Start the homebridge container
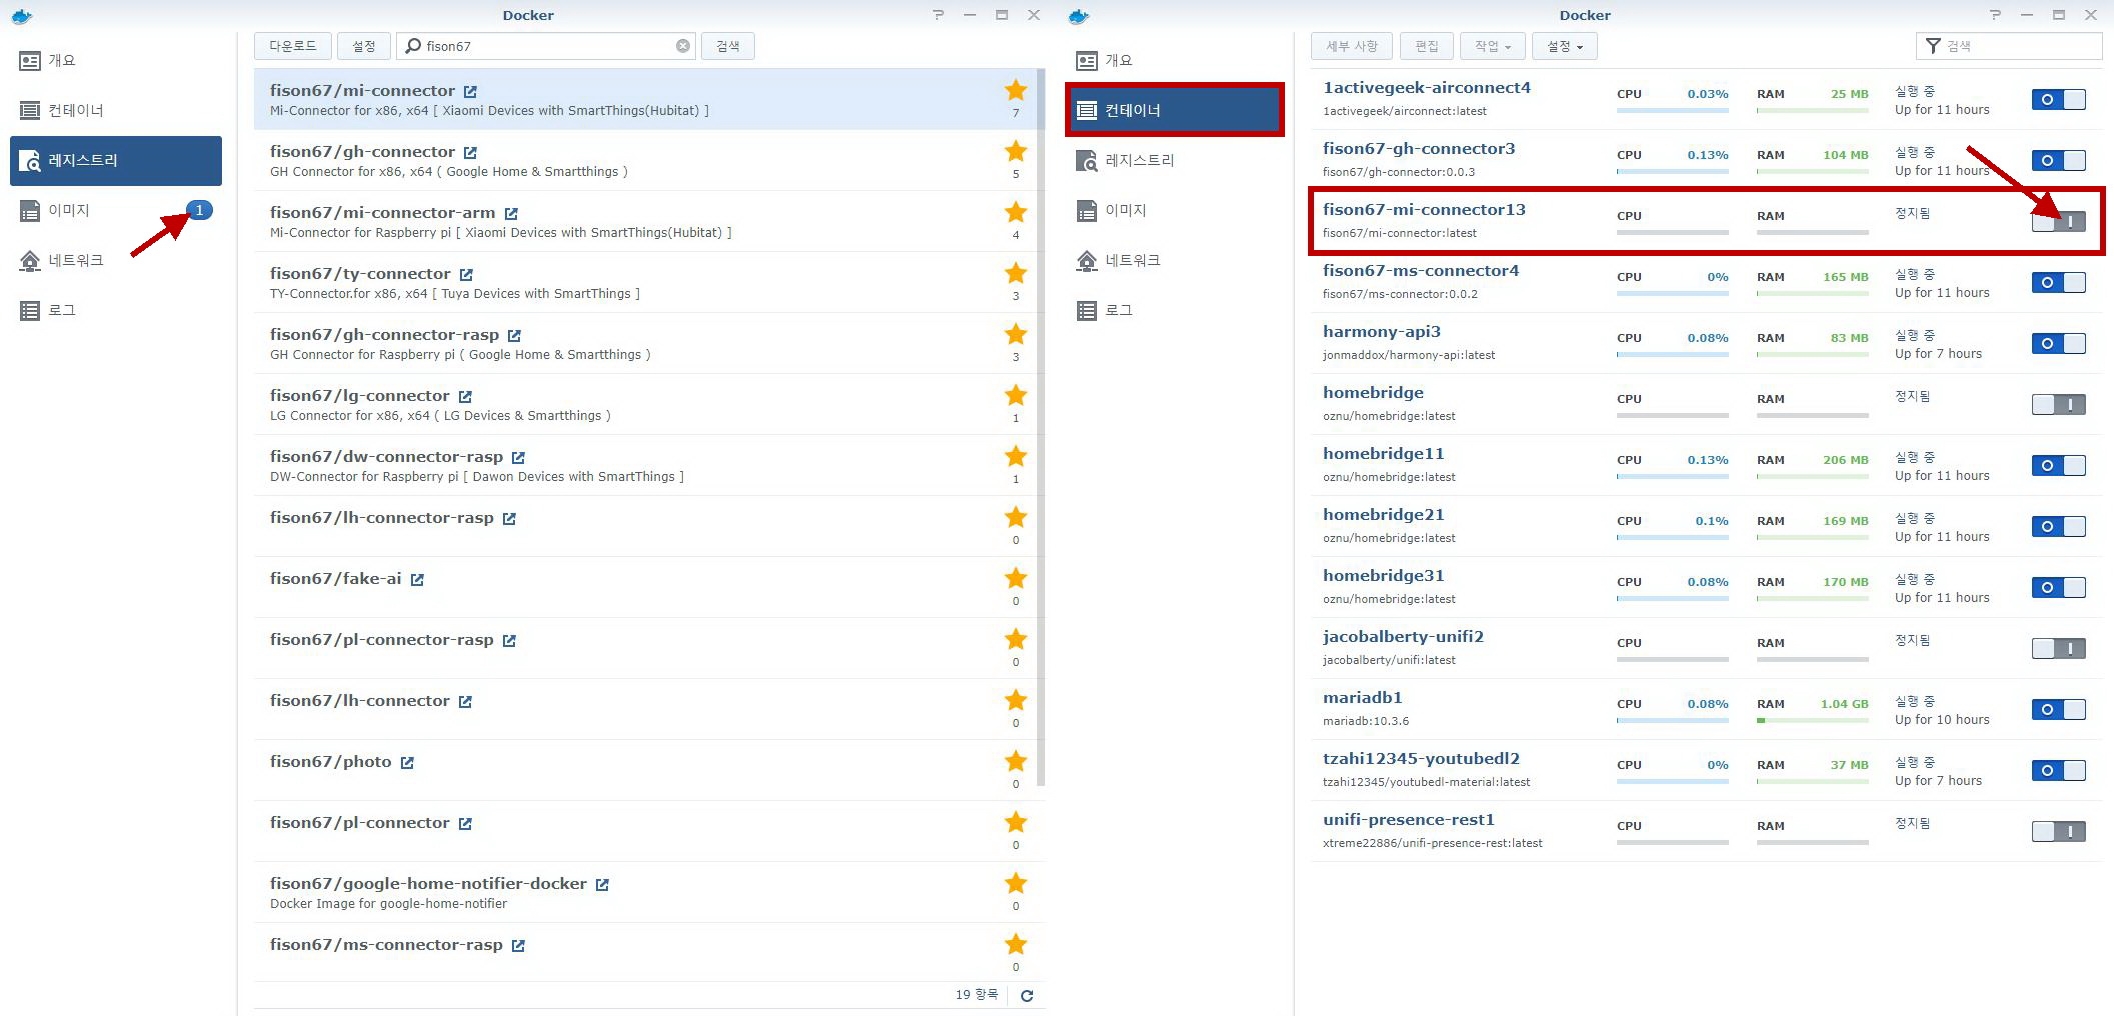The image size is (2114, 1016). pyautogui.click(x=2058, y=405)
